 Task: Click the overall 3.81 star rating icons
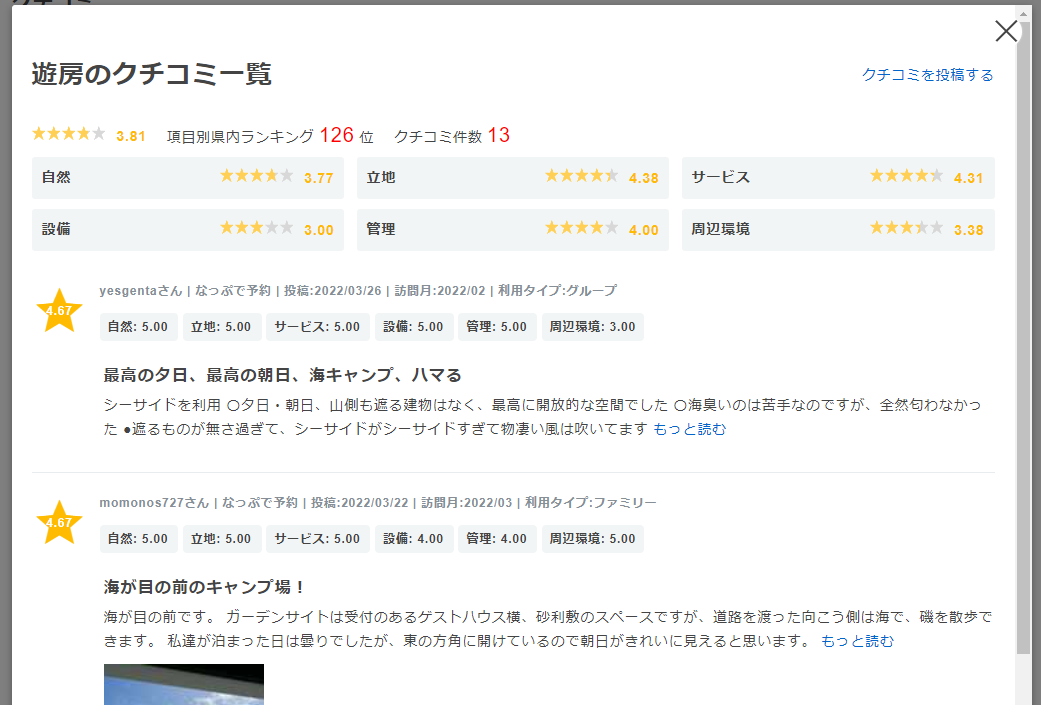pos(69,134)
